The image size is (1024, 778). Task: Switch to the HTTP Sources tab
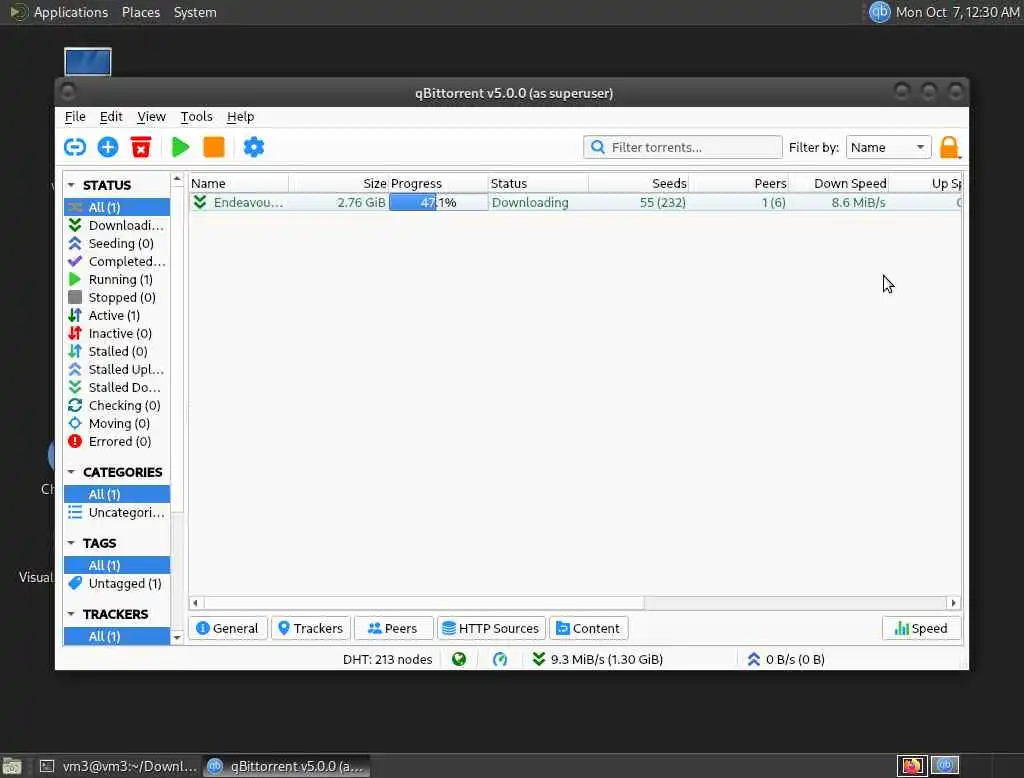tap(491, 628)
